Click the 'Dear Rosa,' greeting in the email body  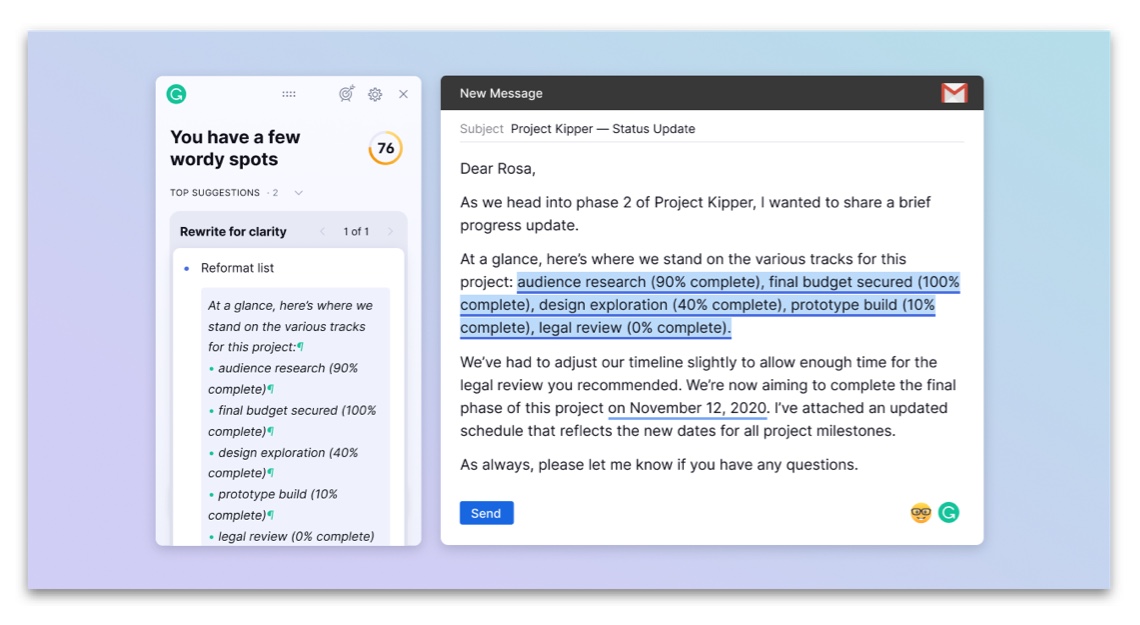point(497,169)
